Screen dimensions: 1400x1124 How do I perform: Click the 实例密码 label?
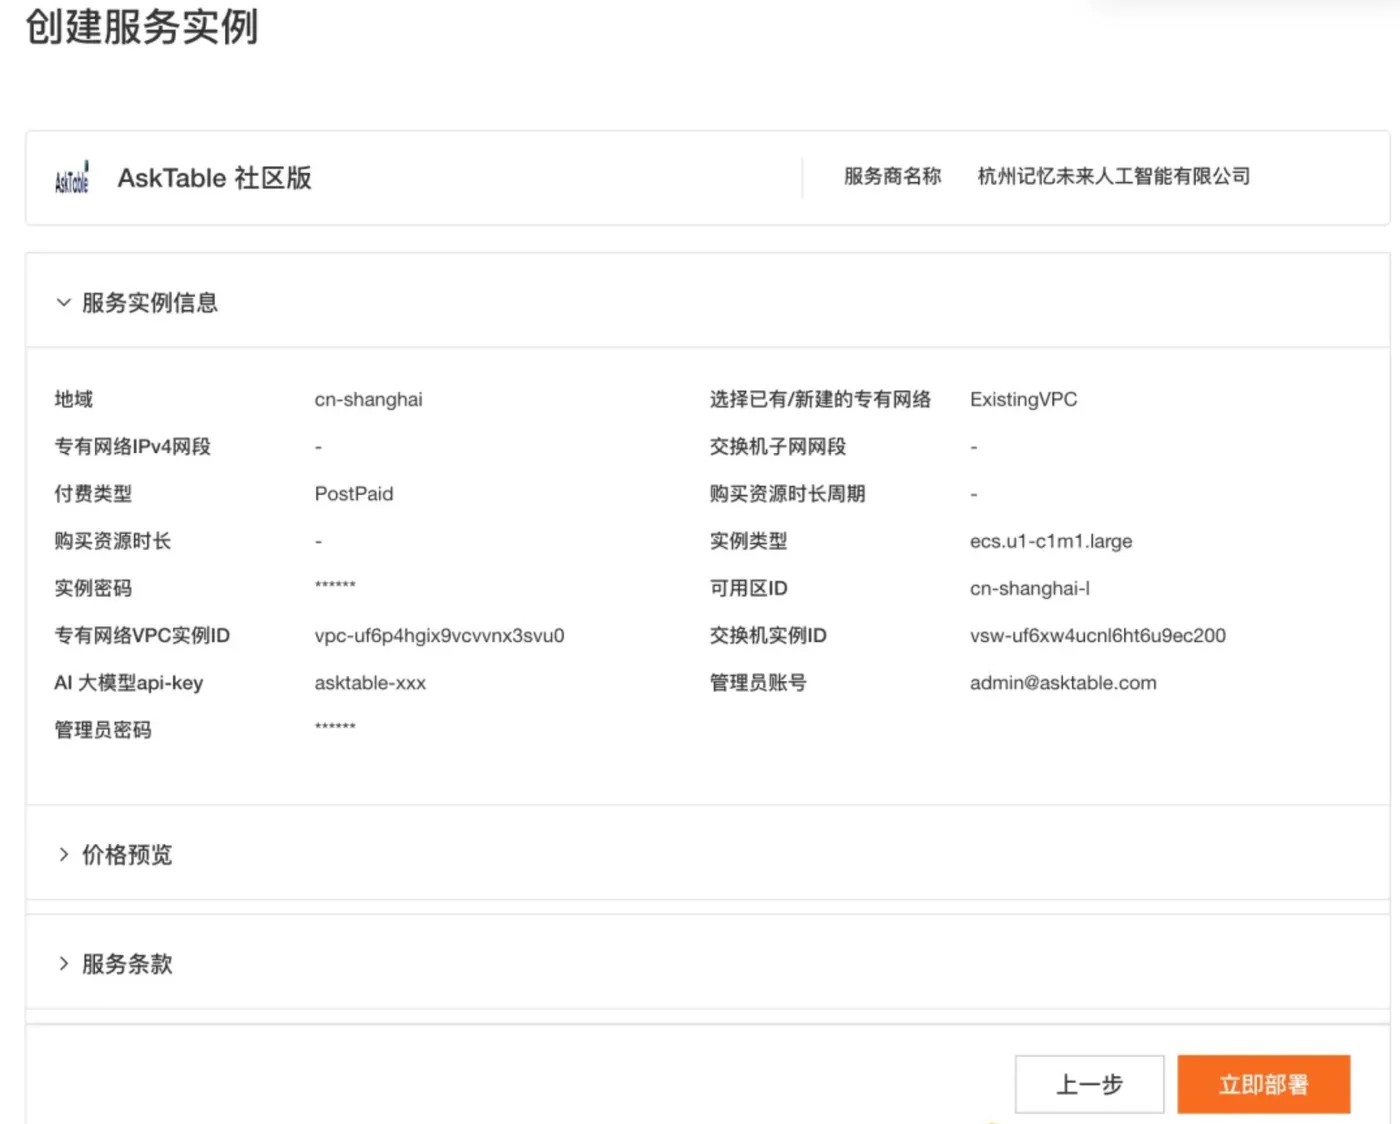coord(93,588)
